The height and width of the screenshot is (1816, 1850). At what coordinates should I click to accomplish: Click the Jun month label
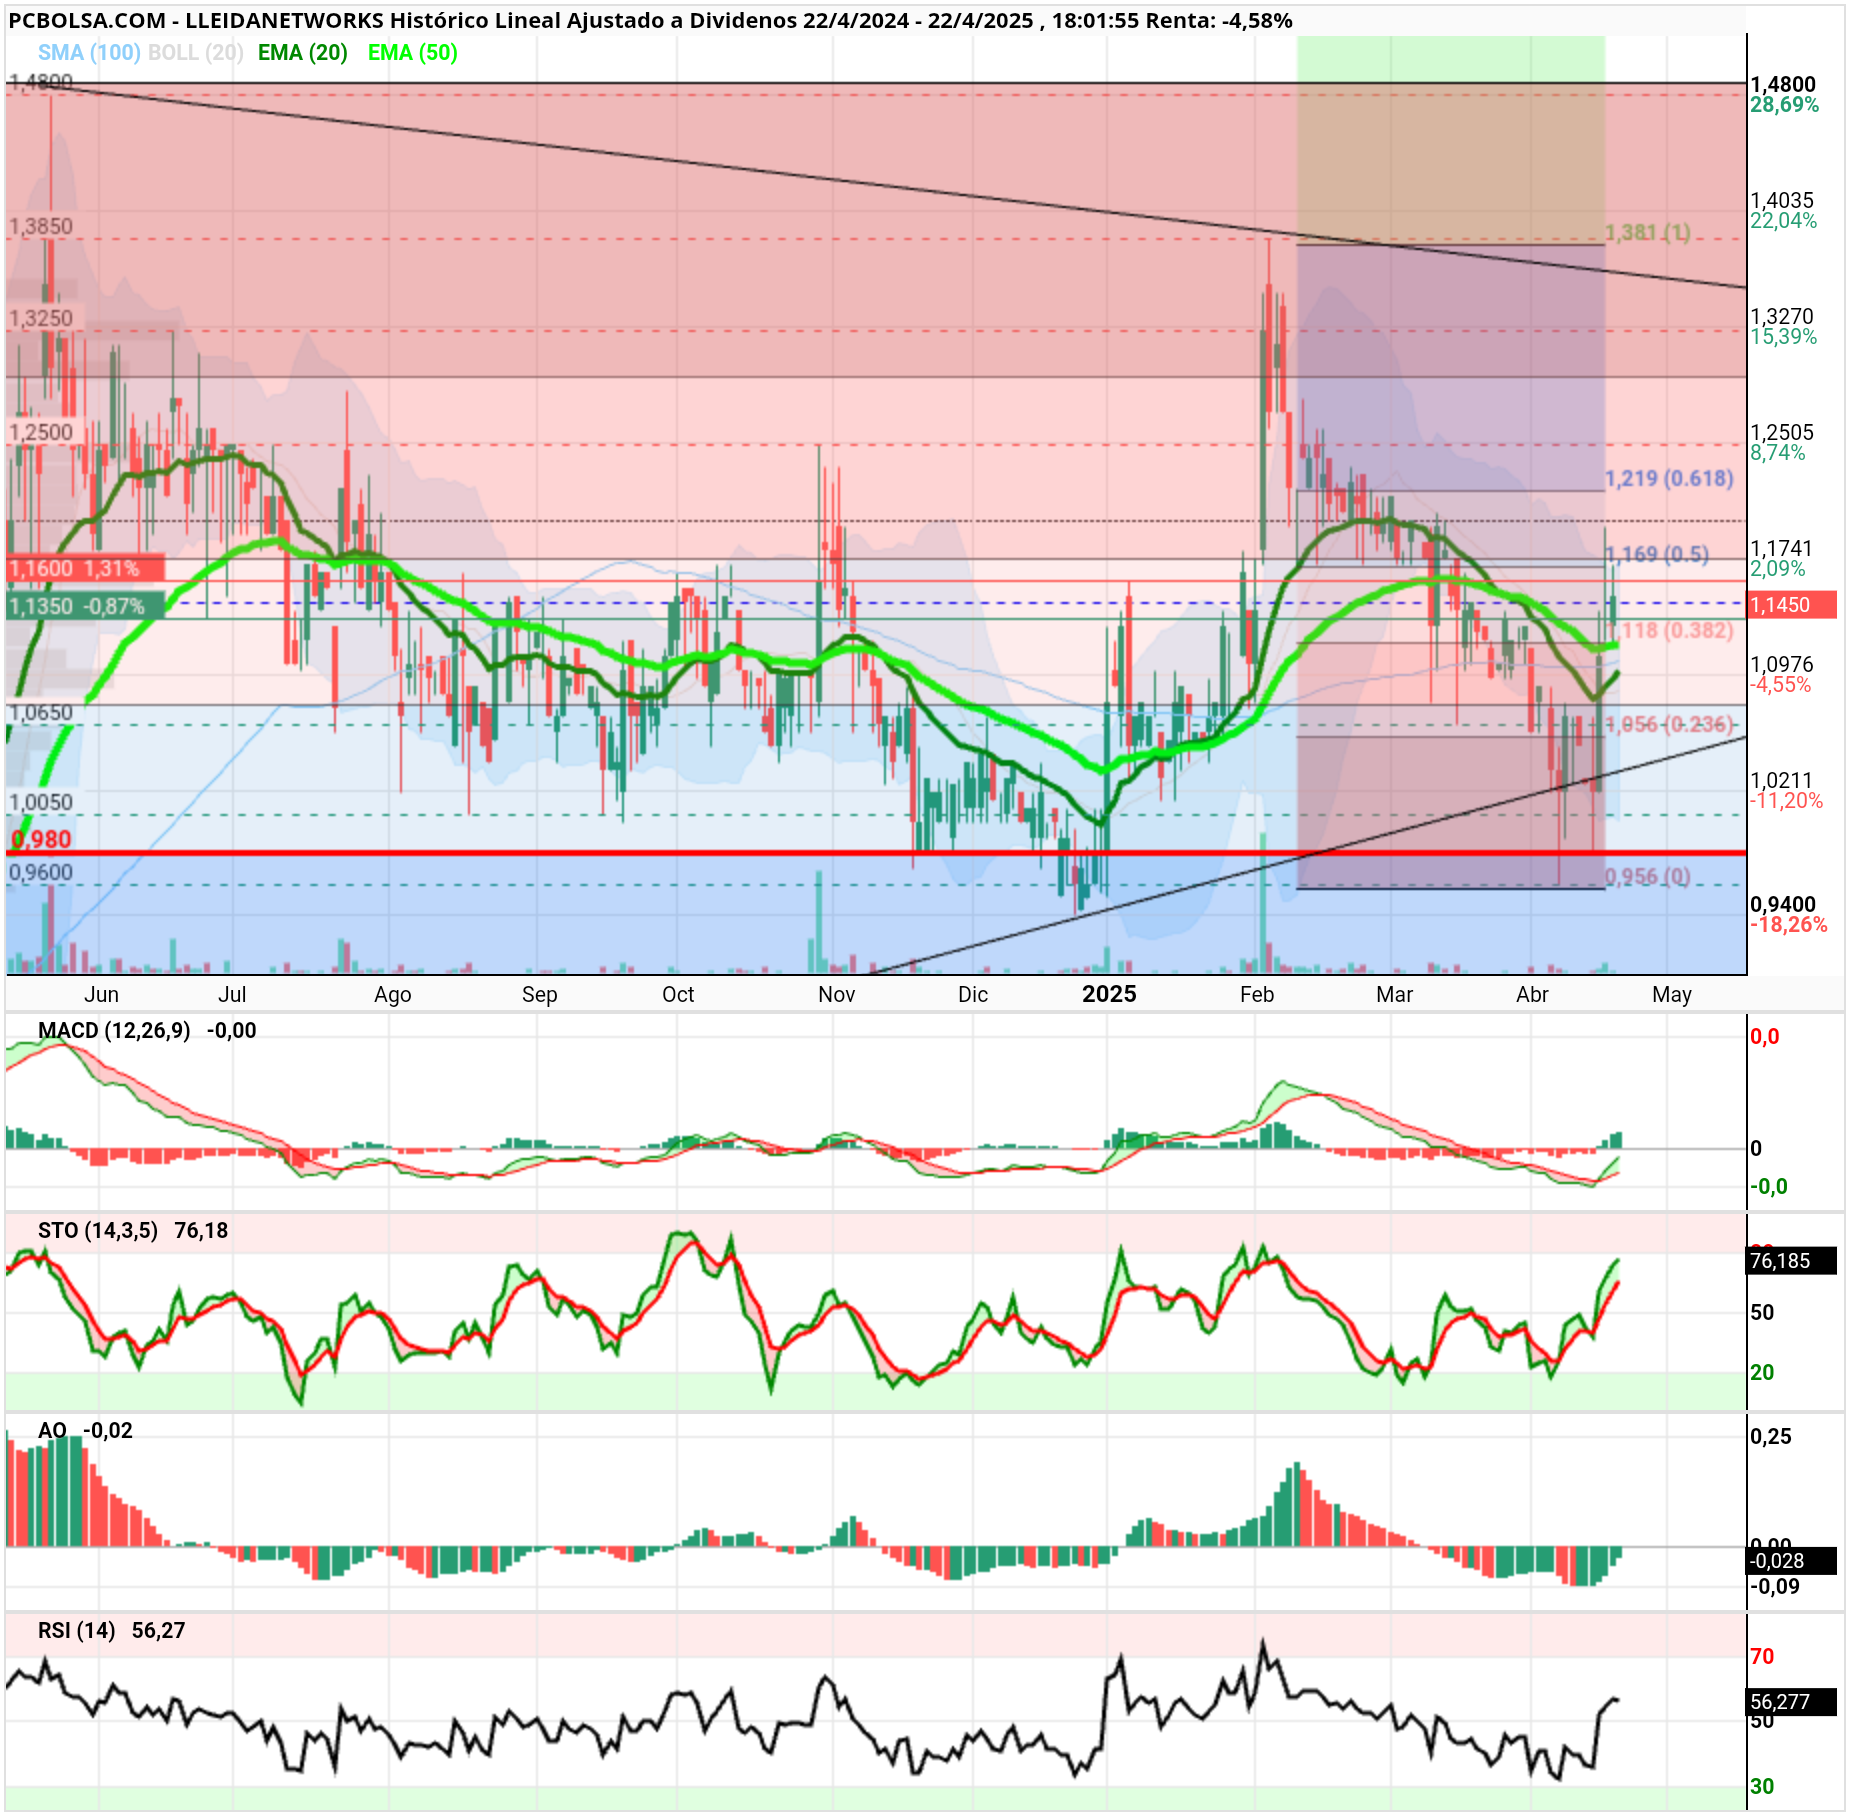102,994
